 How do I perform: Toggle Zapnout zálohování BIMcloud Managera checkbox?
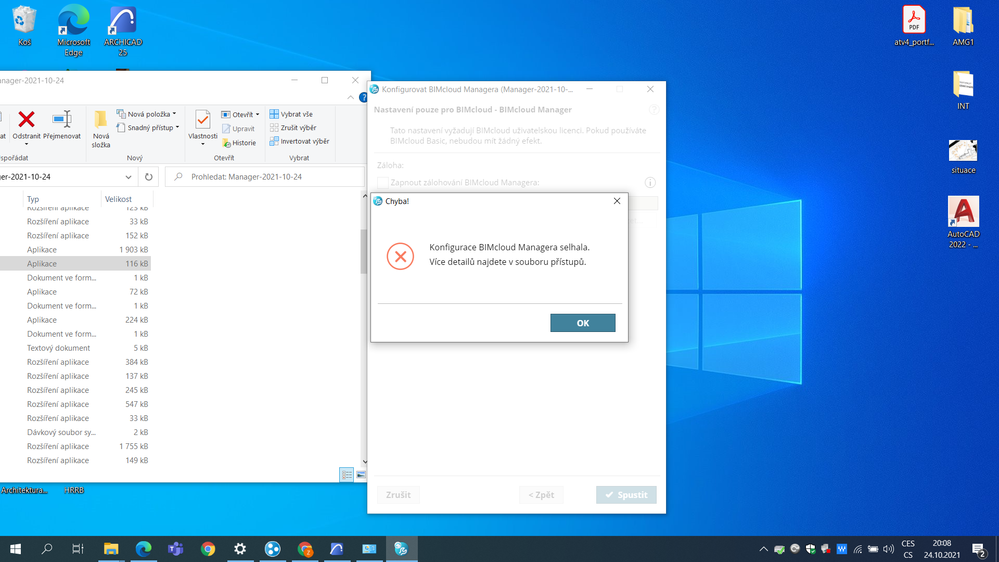pos(382,183)
